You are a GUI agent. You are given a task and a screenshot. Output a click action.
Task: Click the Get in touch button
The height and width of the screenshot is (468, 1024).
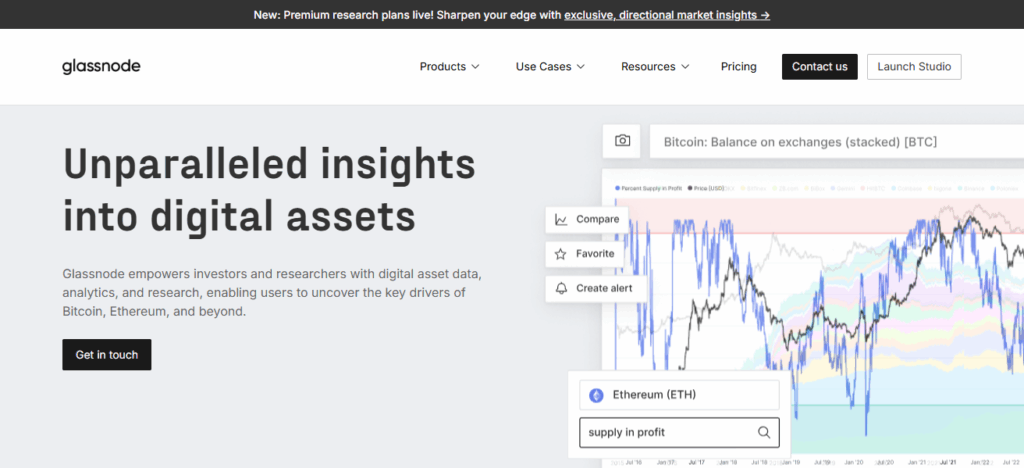click(x=107, y=354)
